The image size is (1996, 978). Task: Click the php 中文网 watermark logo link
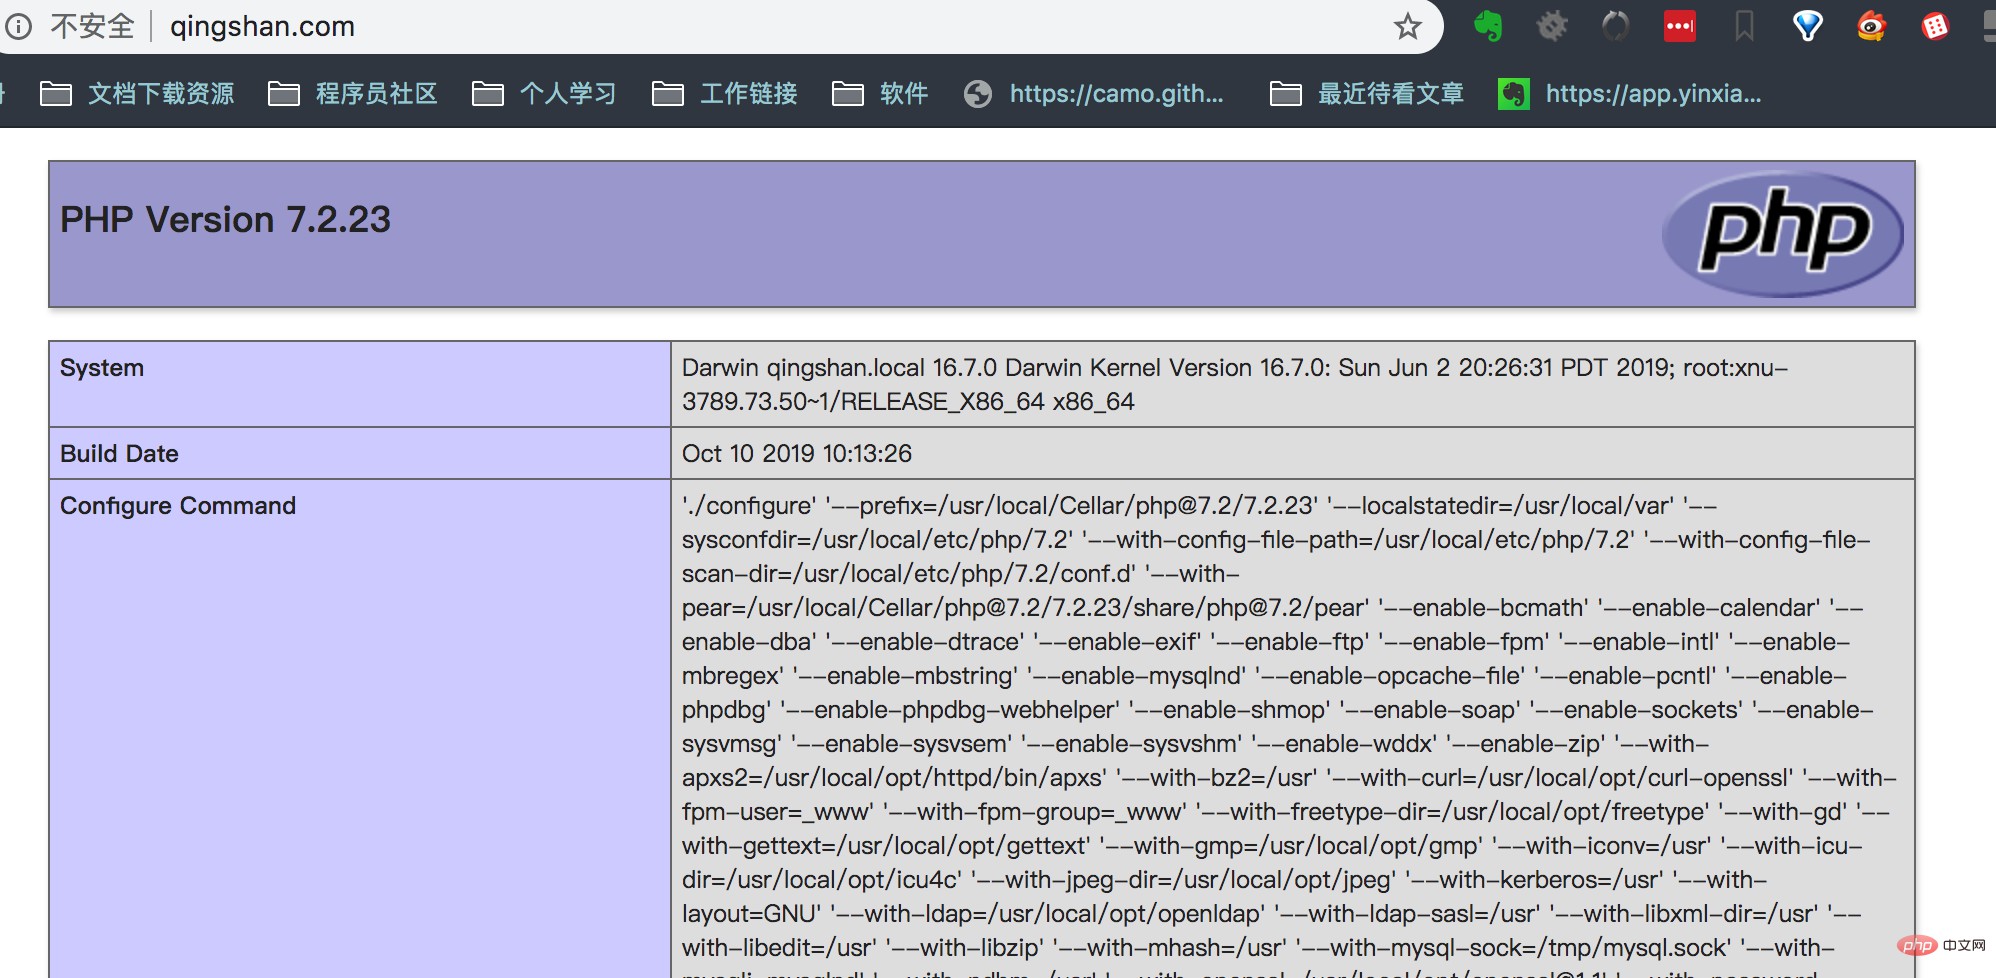[x=1940, y=945]
